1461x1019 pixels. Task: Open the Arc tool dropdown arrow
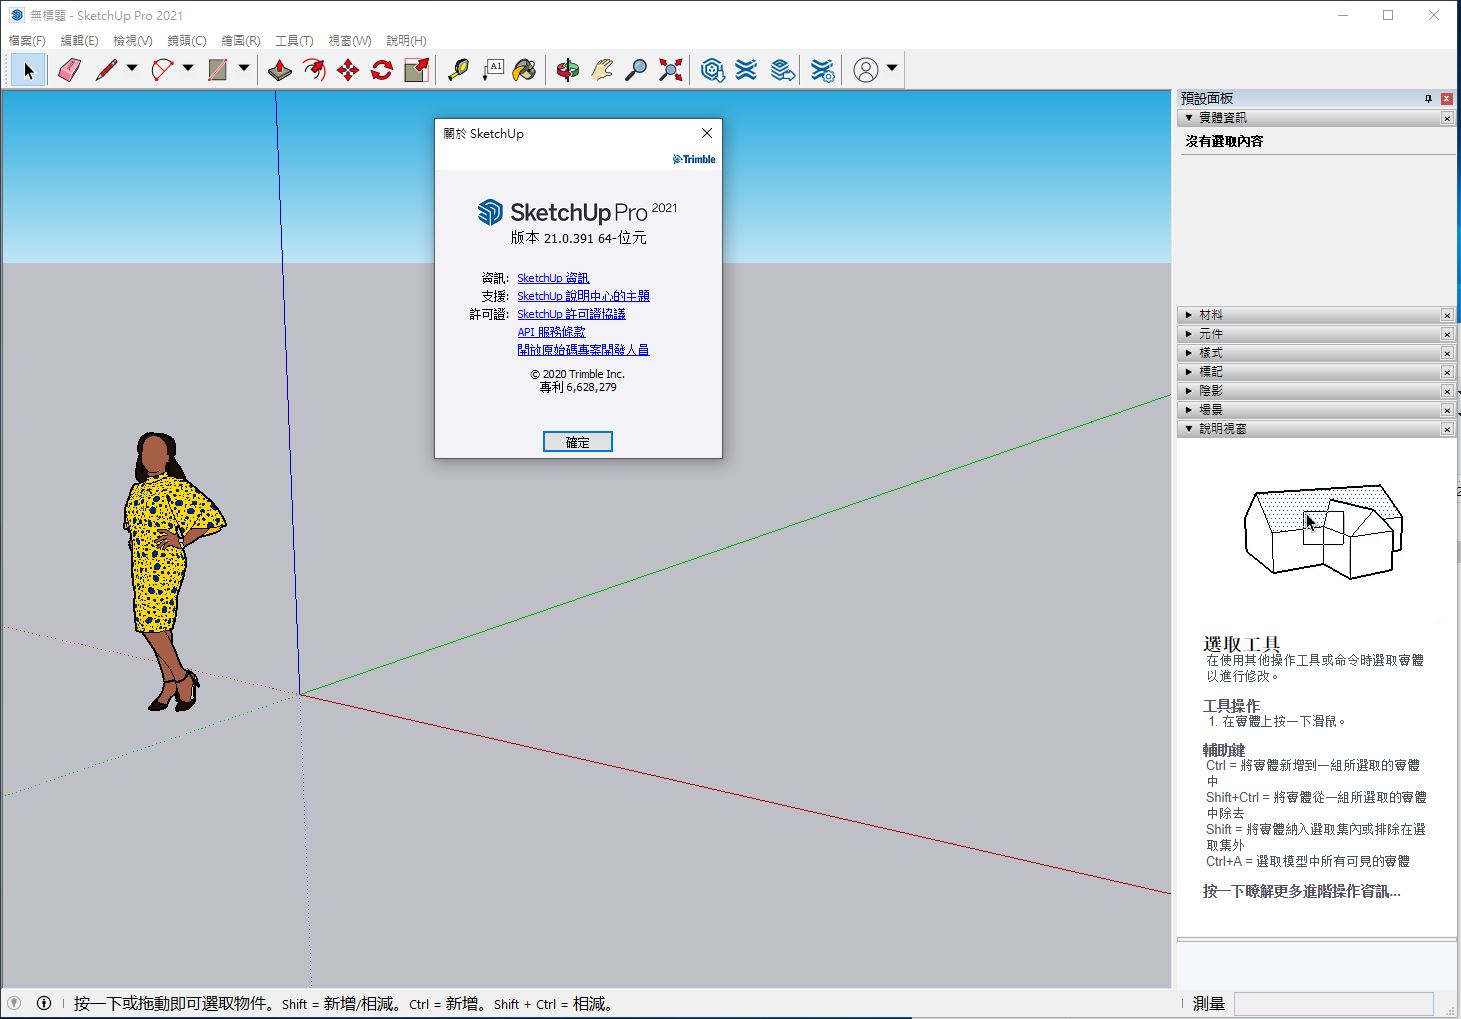click(x=187, y=69)
